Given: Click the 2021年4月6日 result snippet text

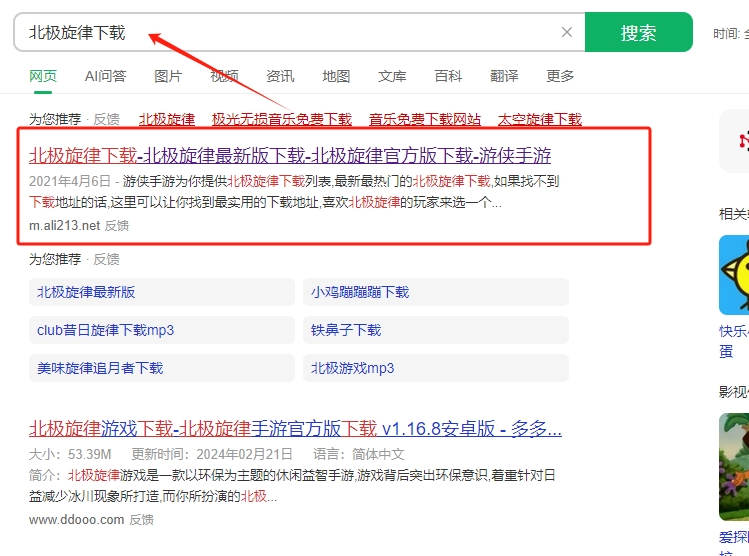Looking at the screenshot, I should (294, 192).
